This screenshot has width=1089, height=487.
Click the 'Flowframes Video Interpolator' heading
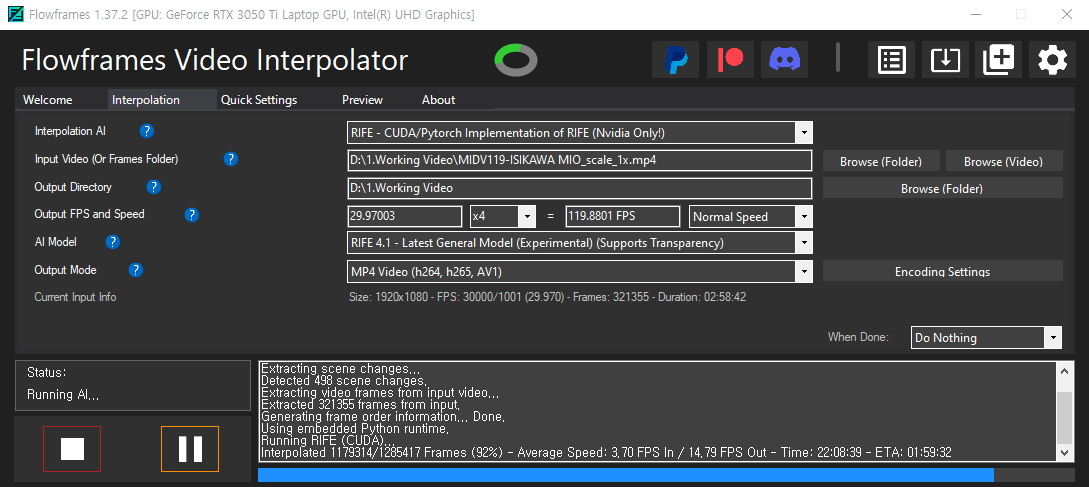coord(215,60)
